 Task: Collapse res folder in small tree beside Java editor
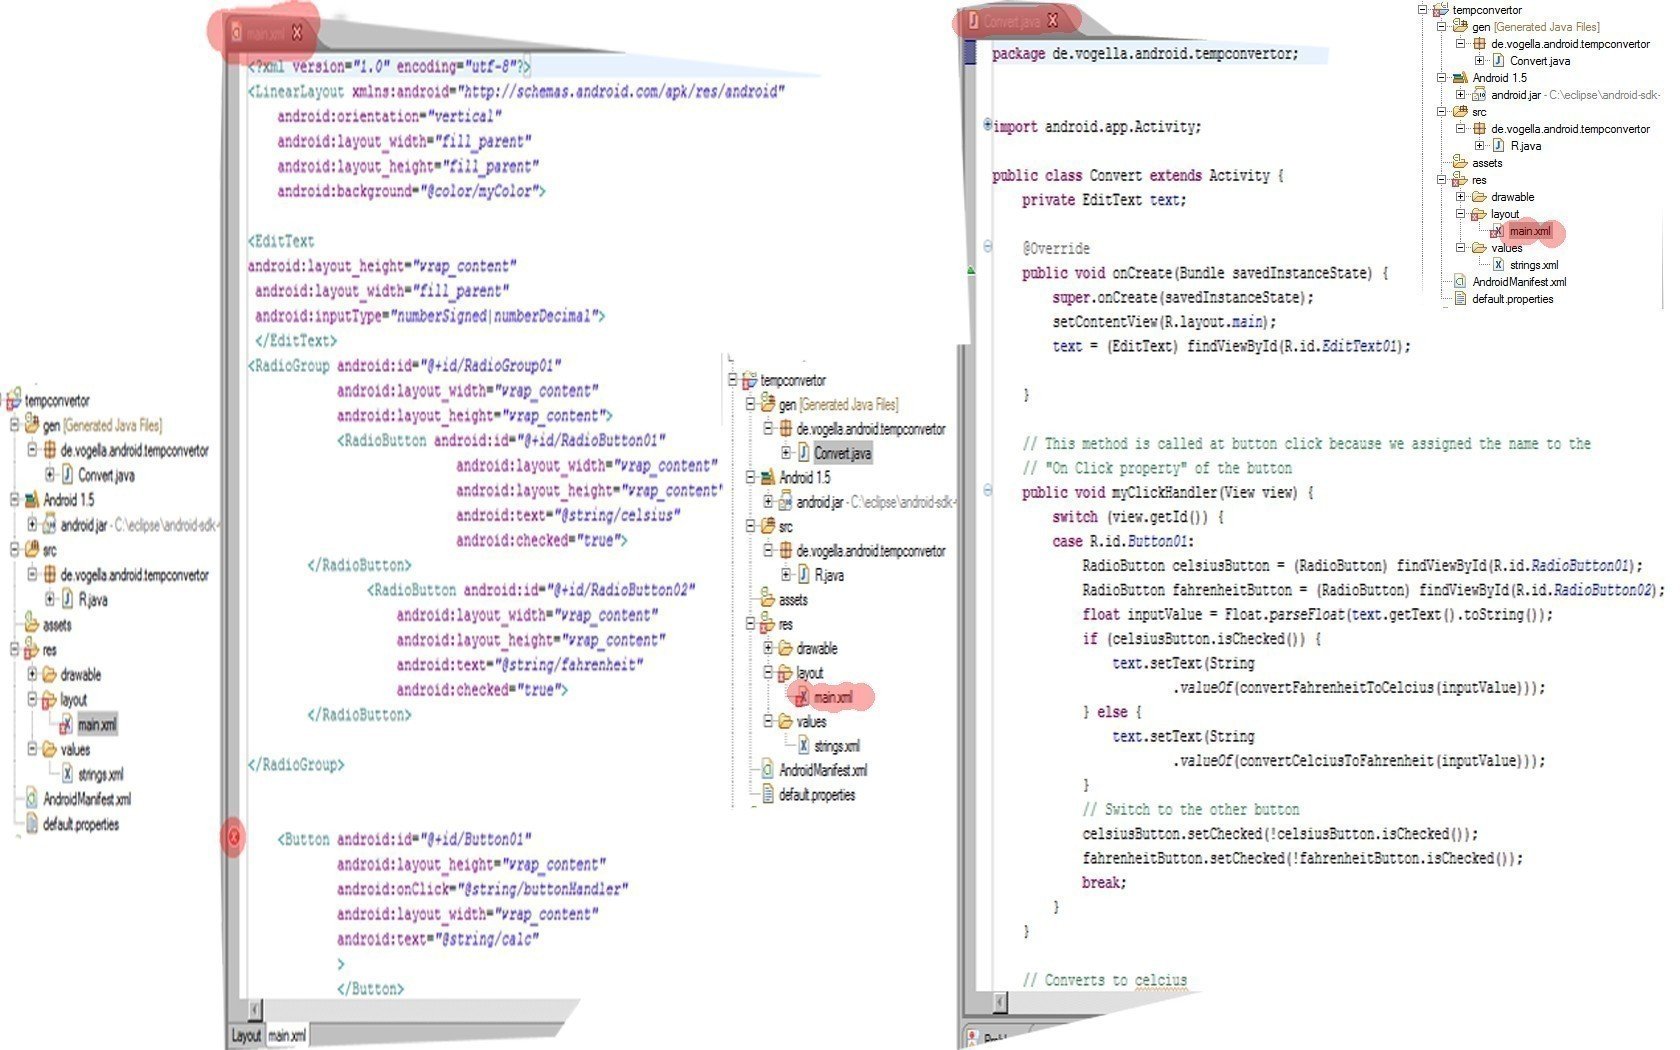[1442, 180]
